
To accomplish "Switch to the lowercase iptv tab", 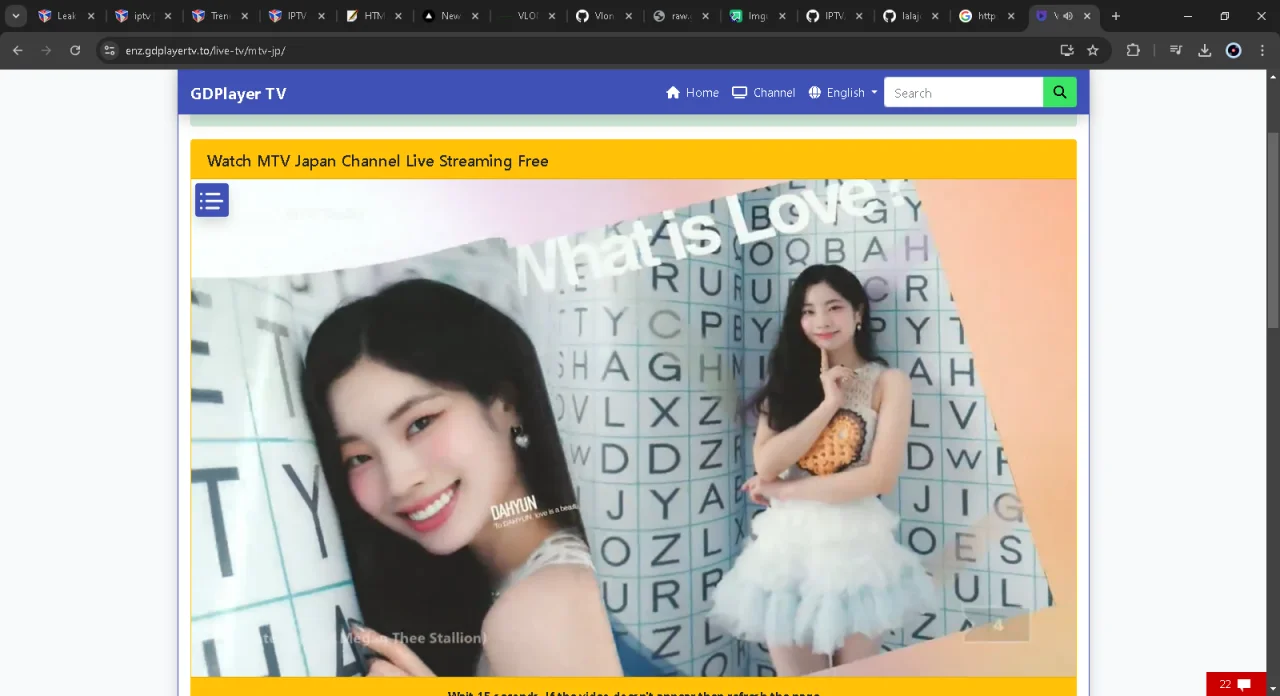I will tap(143, 16).
